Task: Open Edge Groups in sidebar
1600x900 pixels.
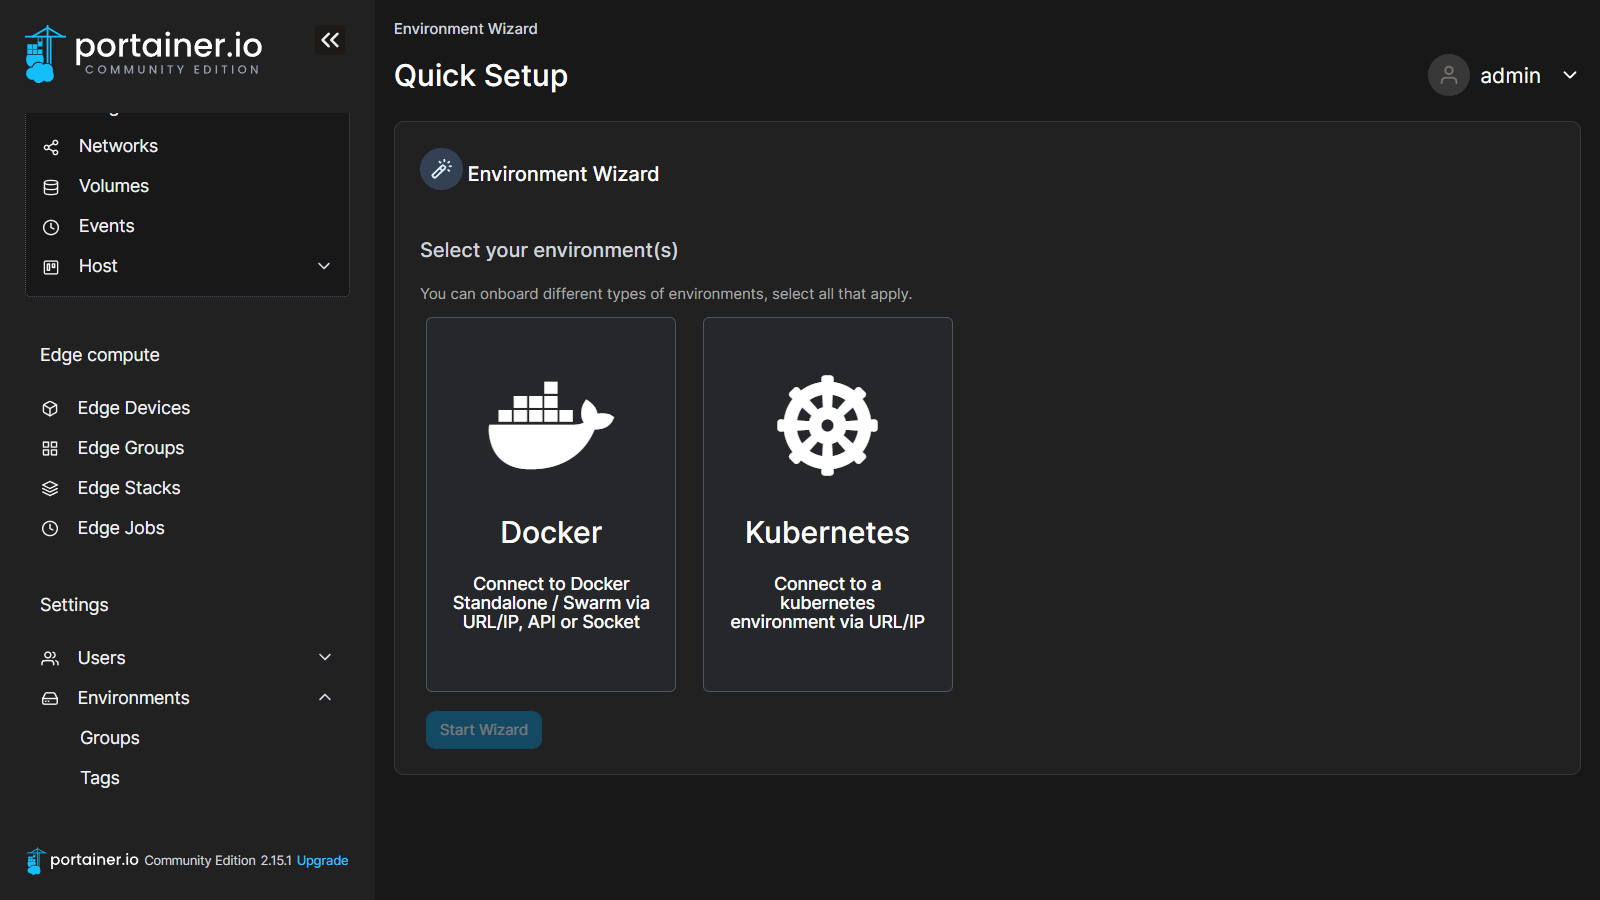Action: [130, 448]
